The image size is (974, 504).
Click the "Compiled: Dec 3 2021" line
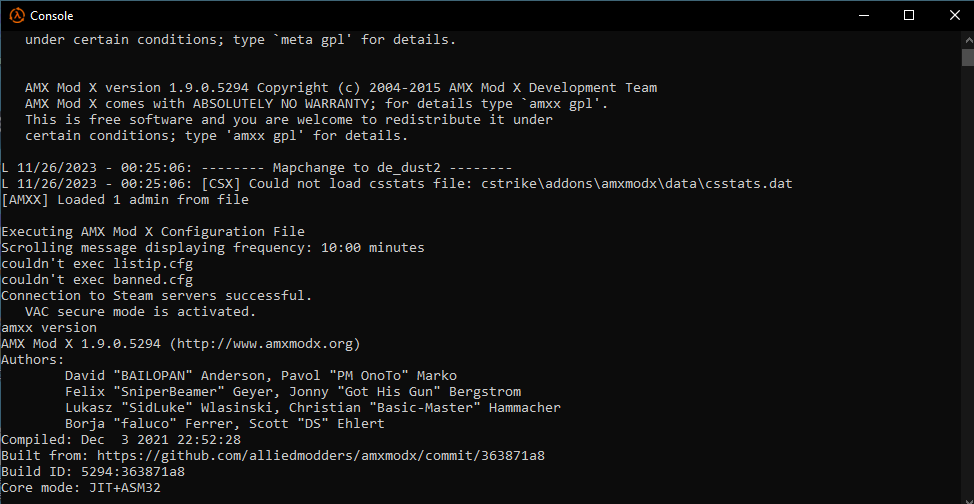(x=121, y=439)
